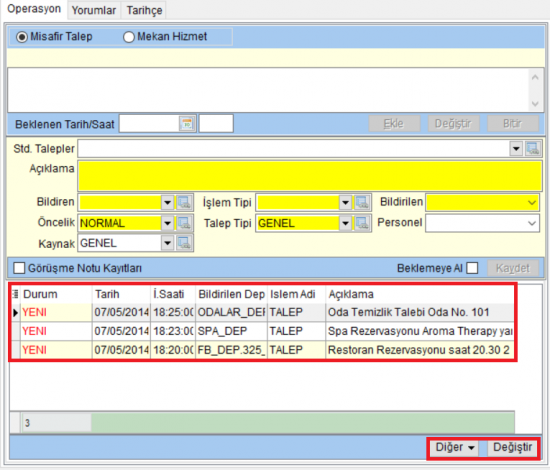Screen dimensions: 550x470
Task: Tick the Beklemeye Al checkbox
Action: pos(472,268)
